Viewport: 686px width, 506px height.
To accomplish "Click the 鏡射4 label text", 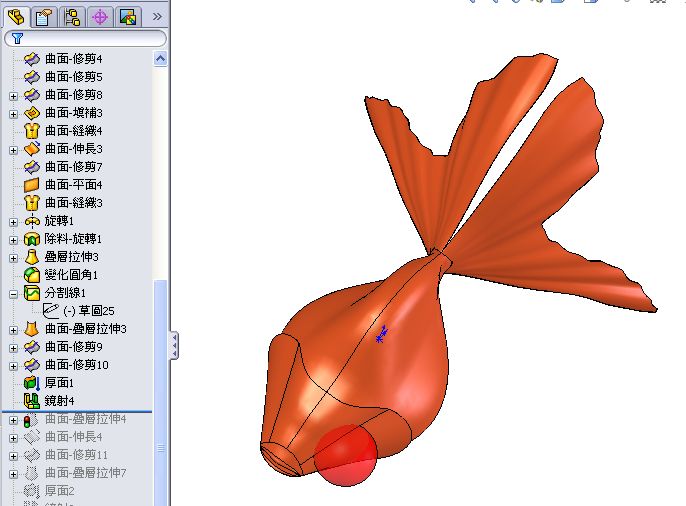I will 60,401.
